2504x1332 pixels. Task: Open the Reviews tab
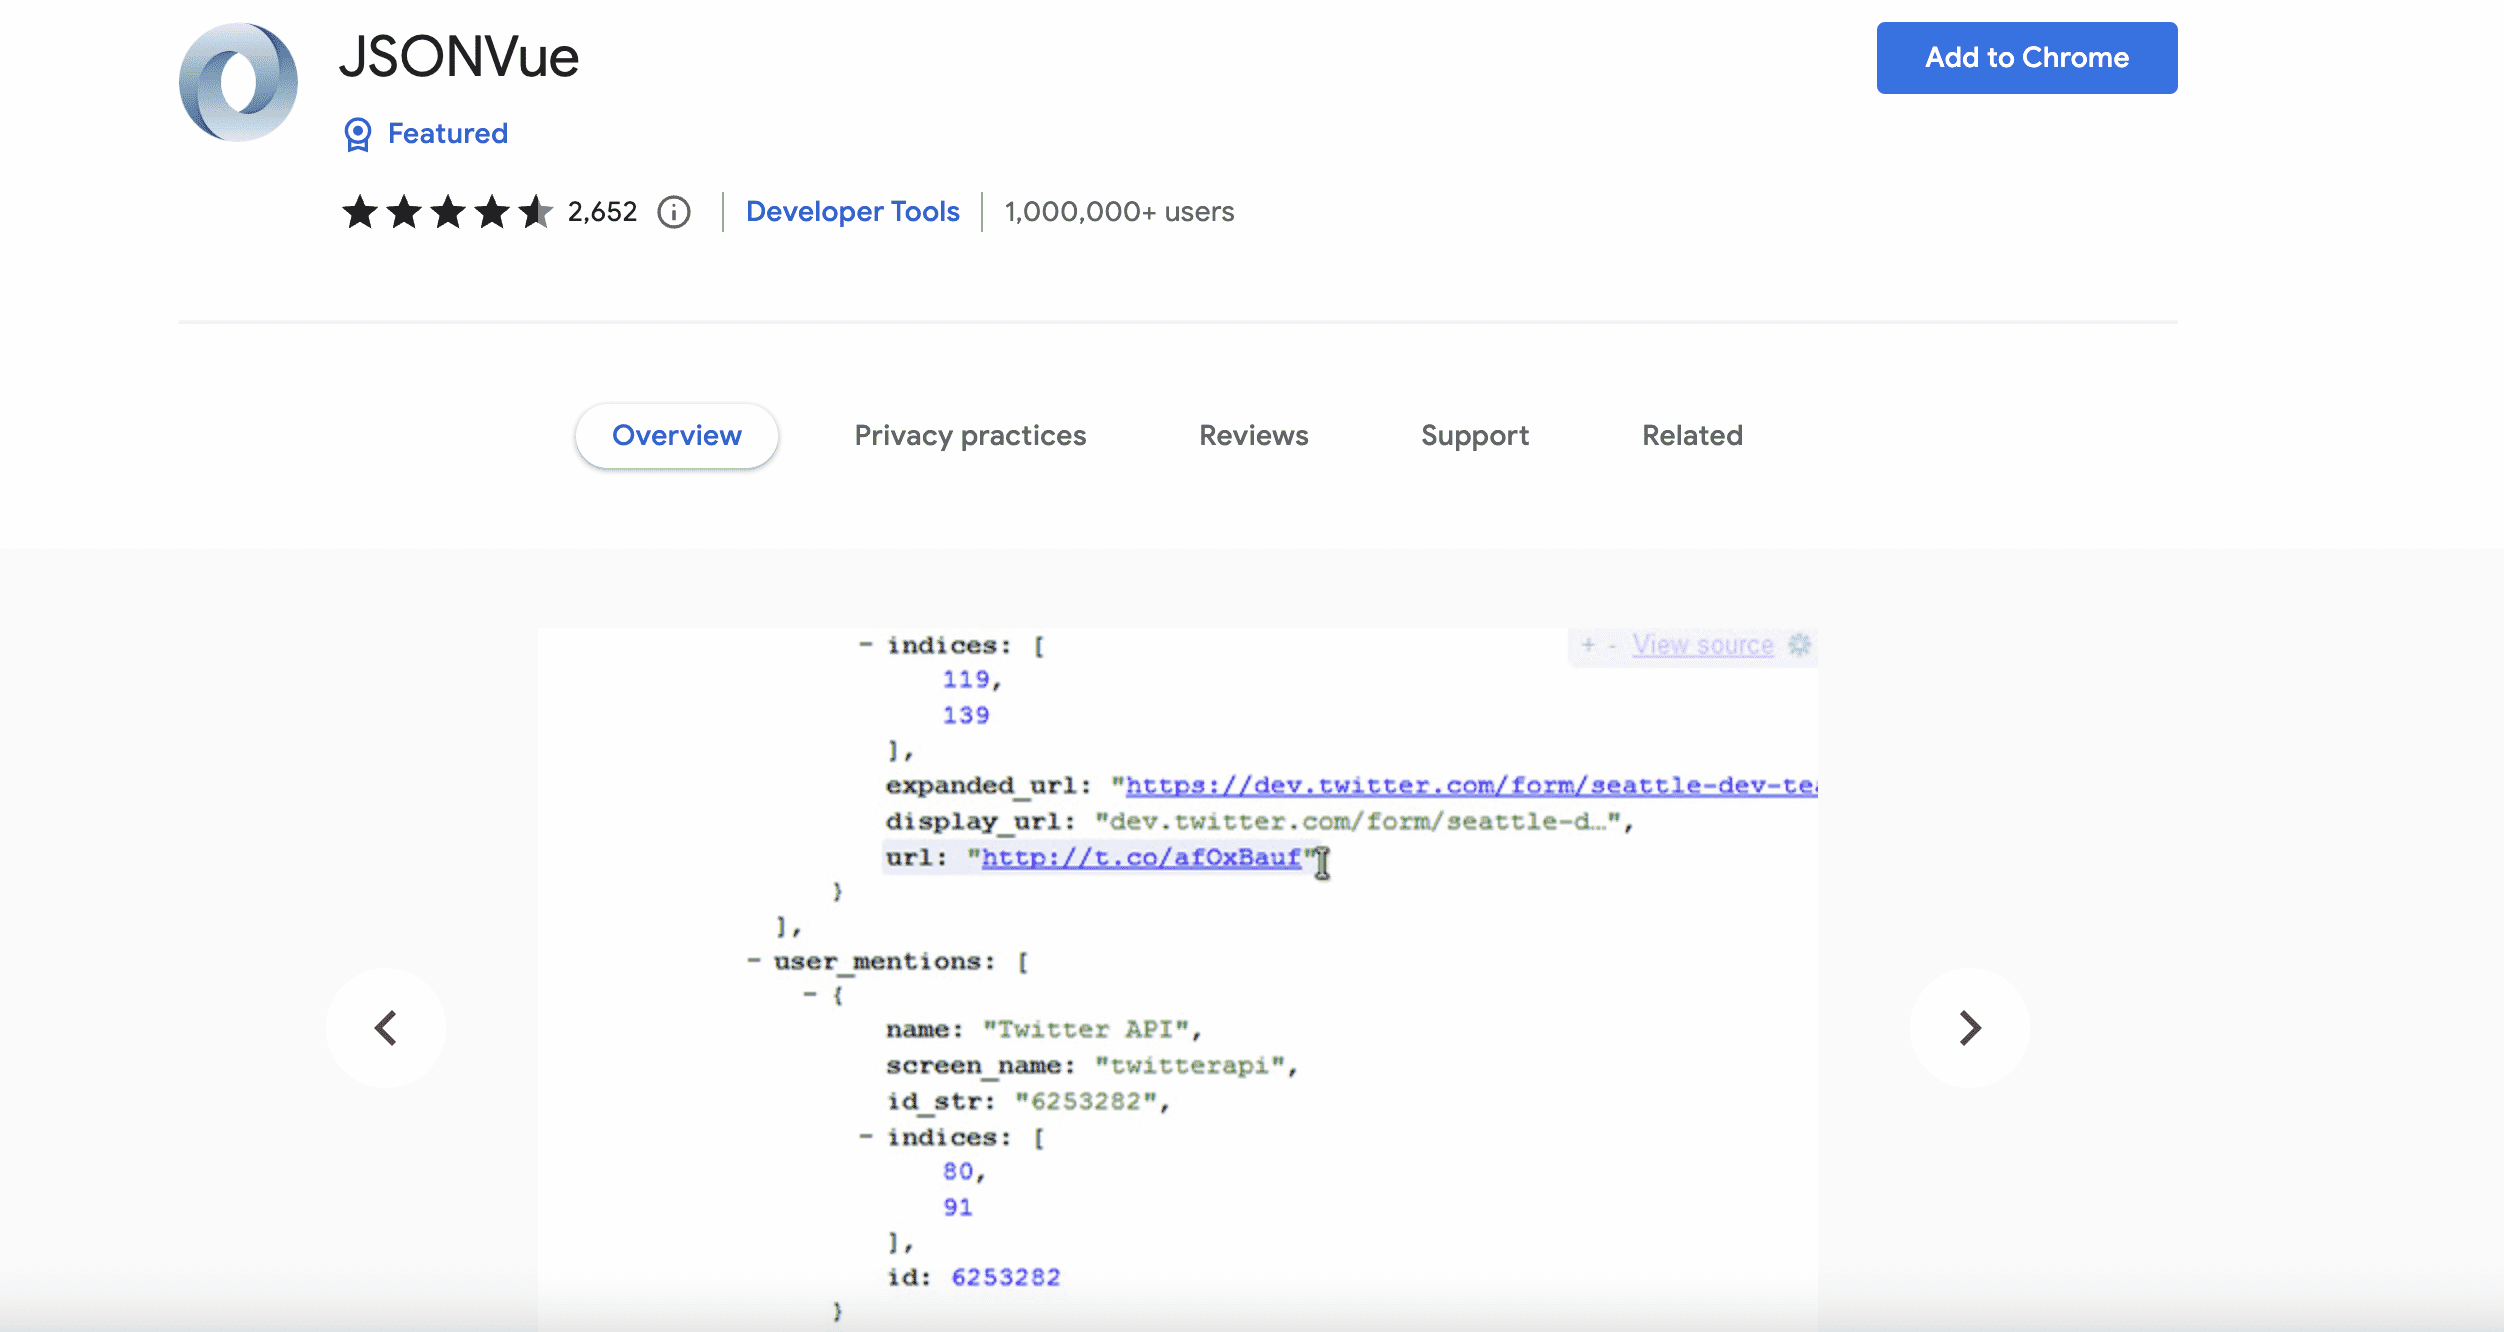coord(1254,436)
